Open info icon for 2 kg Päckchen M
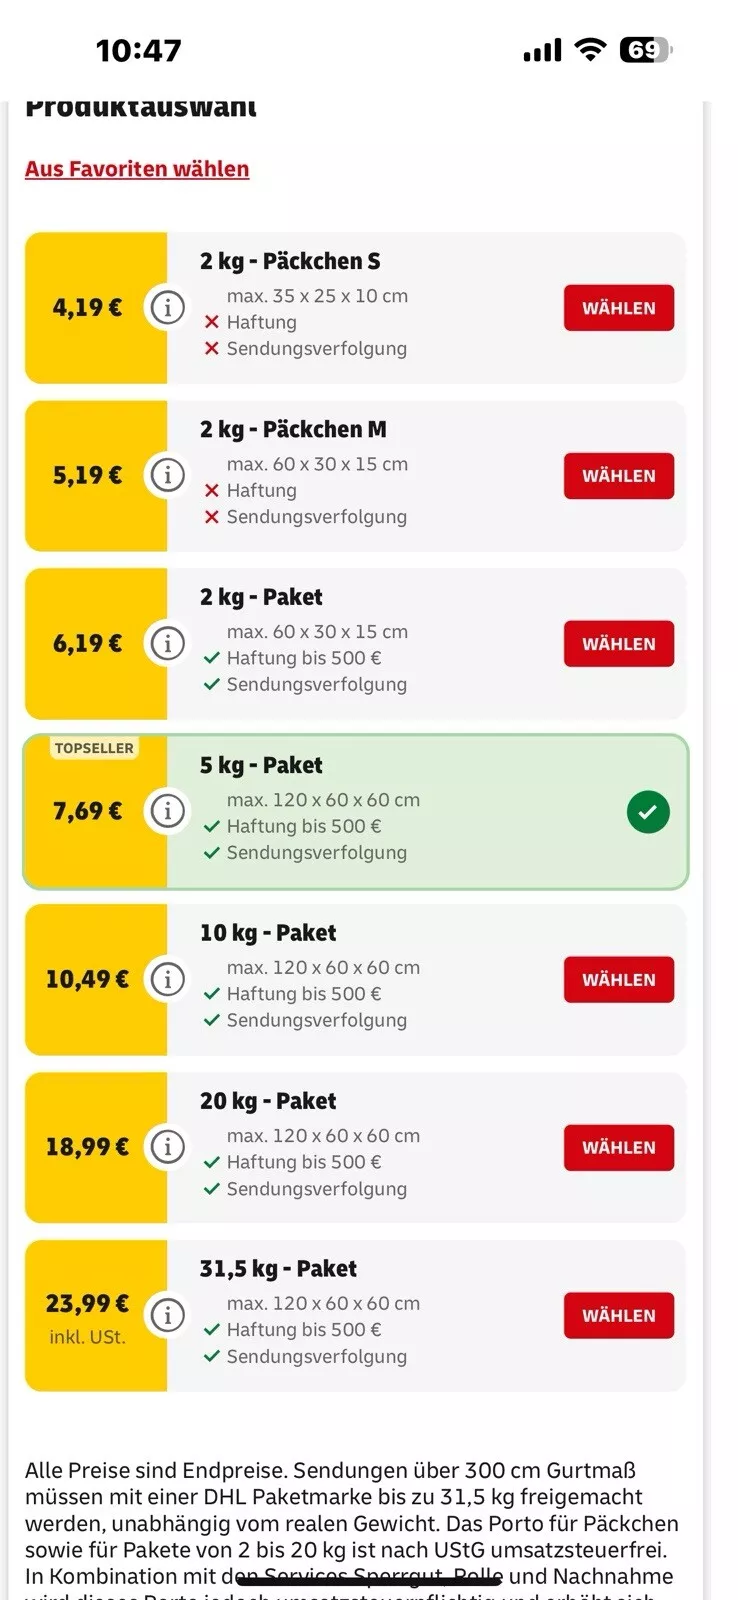The width and height of the screenshot is (738, 1600). click(x=167, y=476)
